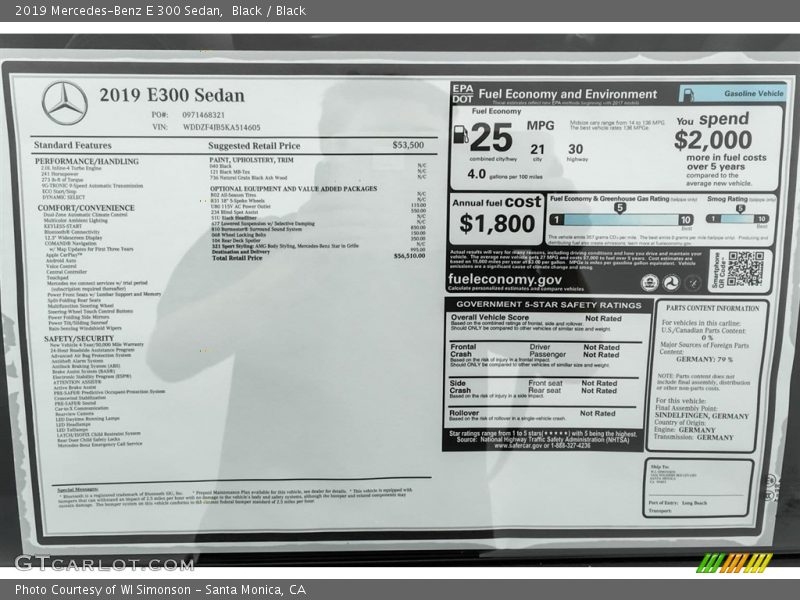Click the 'Rear Deck Spoiler' option line
Screen dimensions: 800x600
click(x=236, y=240)
